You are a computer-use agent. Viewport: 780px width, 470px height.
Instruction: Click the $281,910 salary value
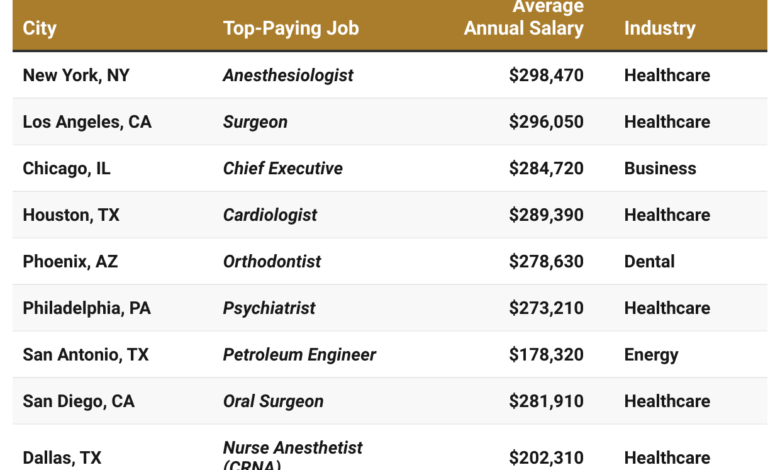point(546,401)
